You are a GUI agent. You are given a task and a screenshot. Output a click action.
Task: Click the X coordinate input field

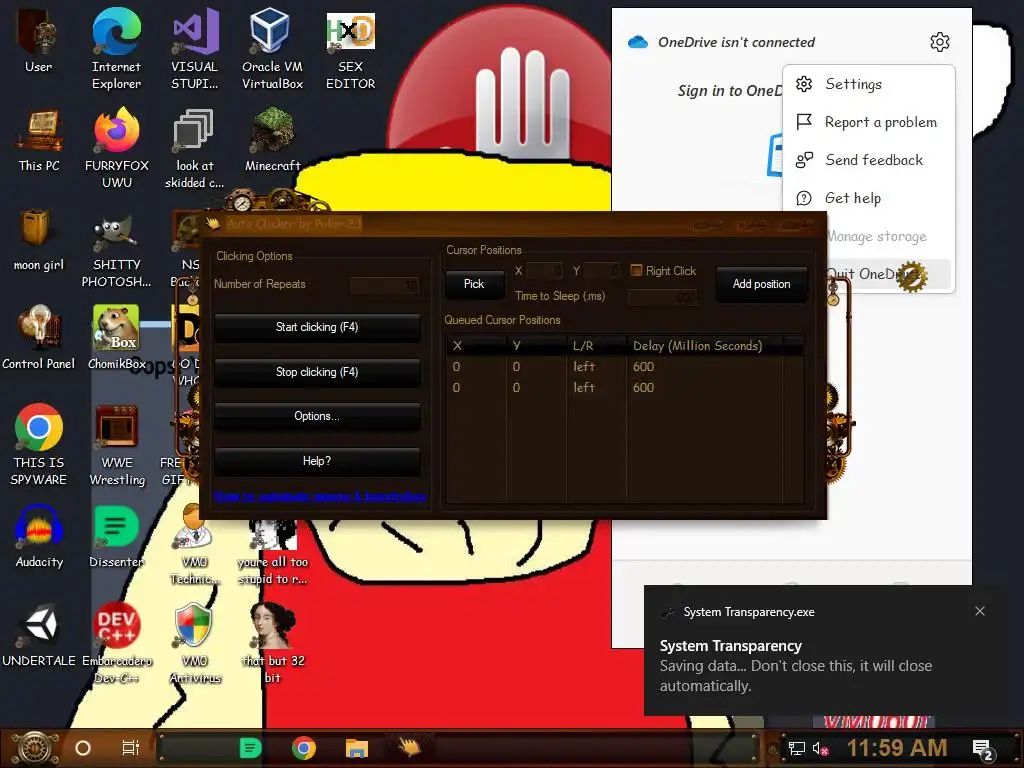[545, 270]
